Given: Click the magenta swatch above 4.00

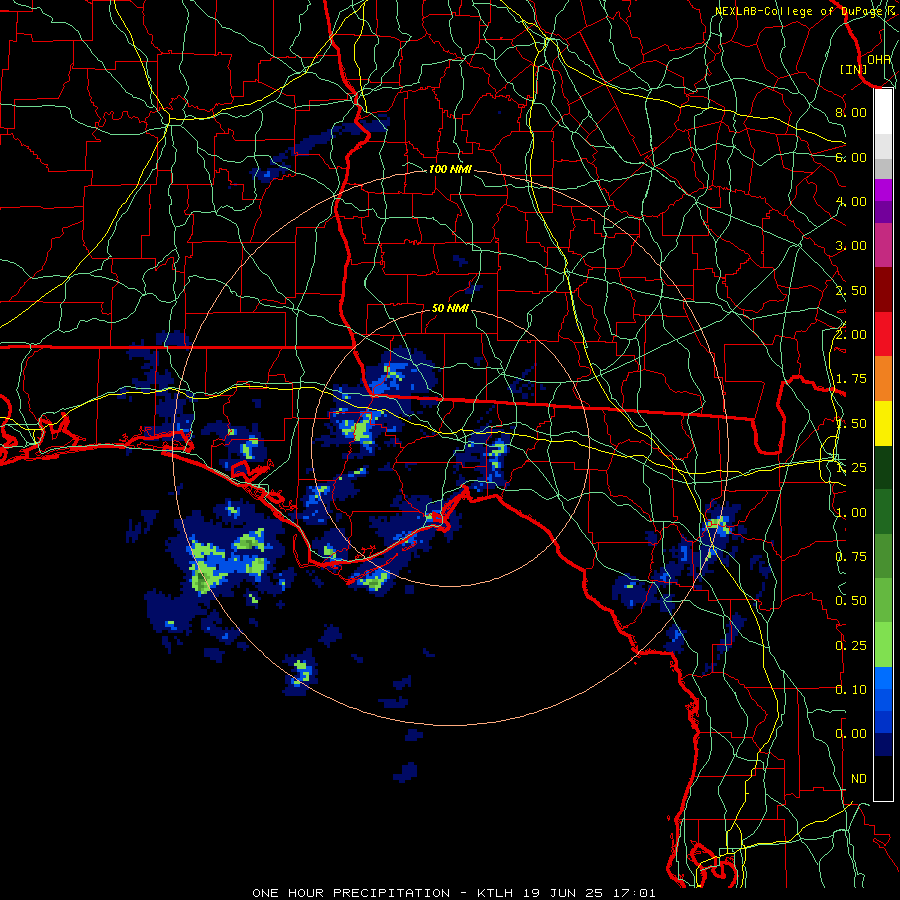Looking at the screenshot, I should click(x=883, y=190).
